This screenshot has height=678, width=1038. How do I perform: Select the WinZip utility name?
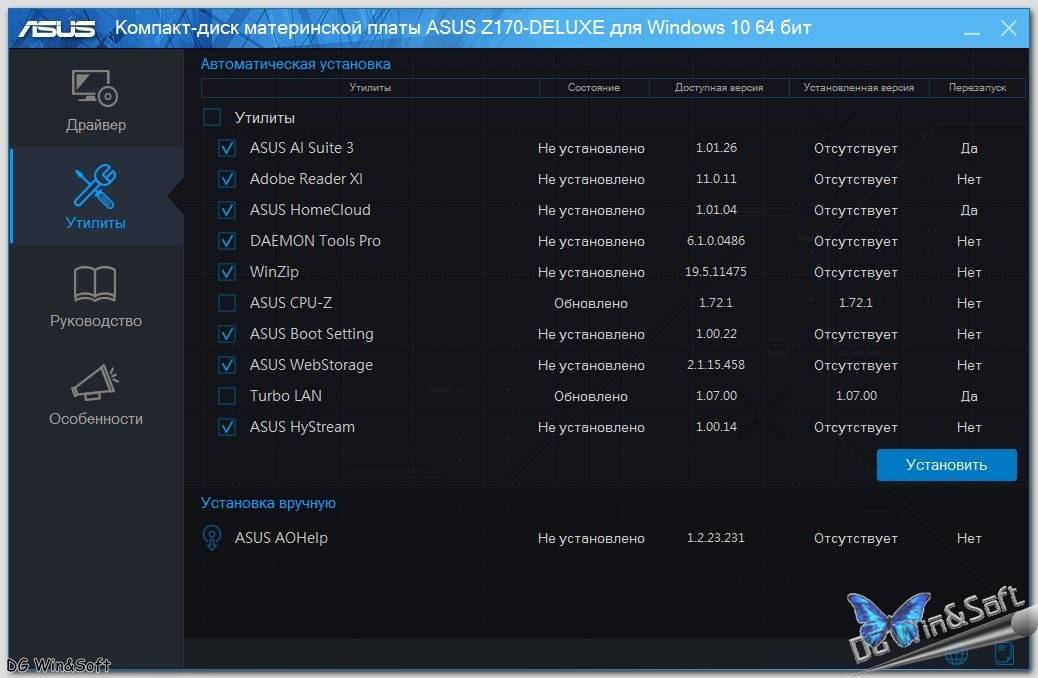pyautogui.click(x=274, y=272)
